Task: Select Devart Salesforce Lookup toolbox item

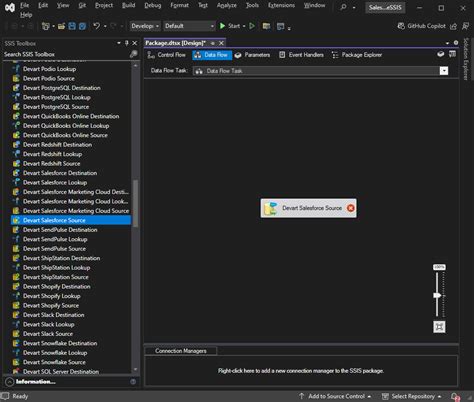Action: point(55,182)
